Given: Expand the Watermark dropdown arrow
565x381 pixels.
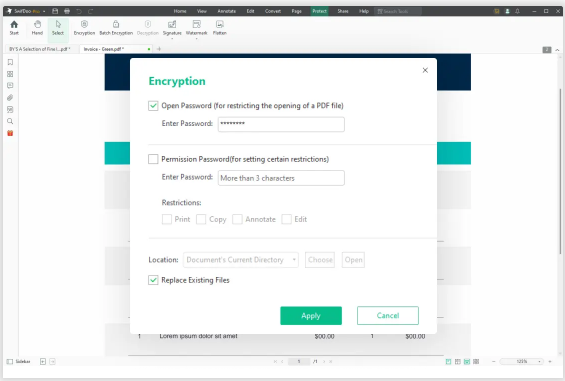Looking at the screenshot, I should 196,38.
